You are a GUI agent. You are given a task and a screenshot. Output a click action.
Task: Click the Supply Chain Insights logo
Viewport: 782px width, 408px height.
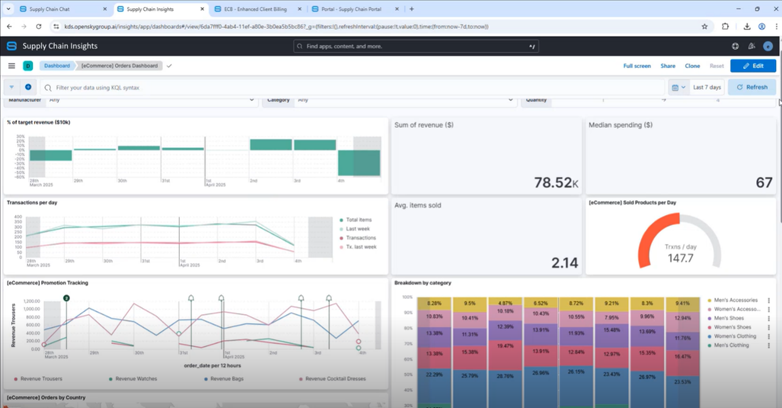click(x=12, y=46)
